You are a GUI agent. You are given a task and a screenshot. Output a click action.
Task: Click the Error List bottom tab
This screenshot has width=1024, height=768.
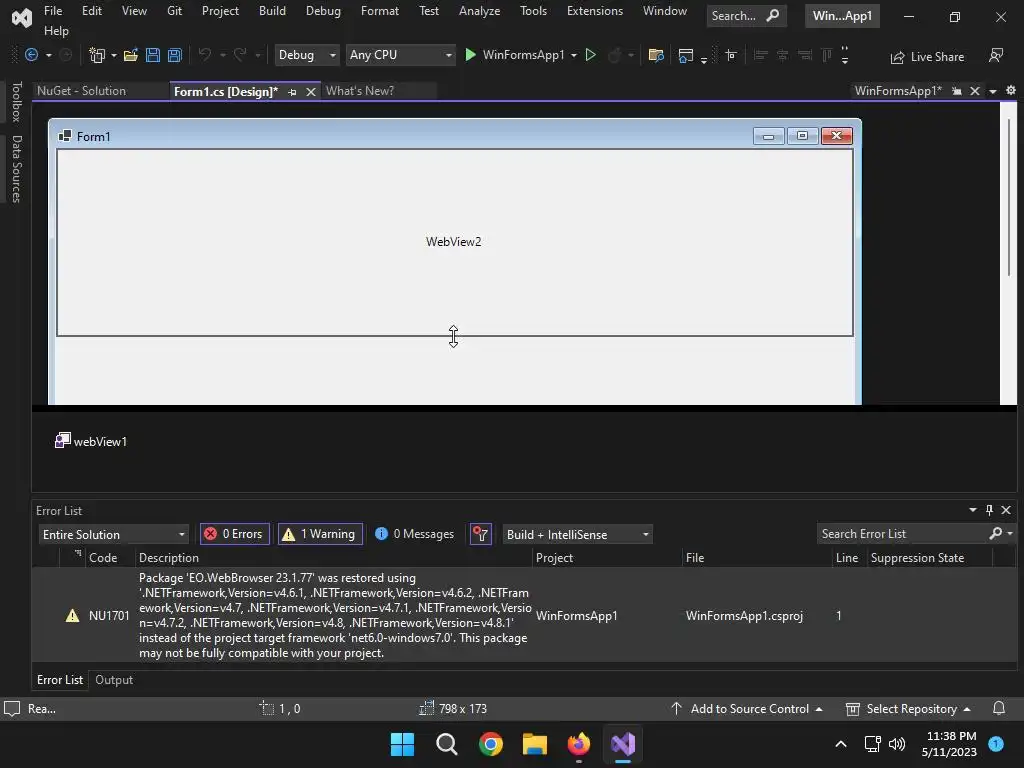pos(59,680)
